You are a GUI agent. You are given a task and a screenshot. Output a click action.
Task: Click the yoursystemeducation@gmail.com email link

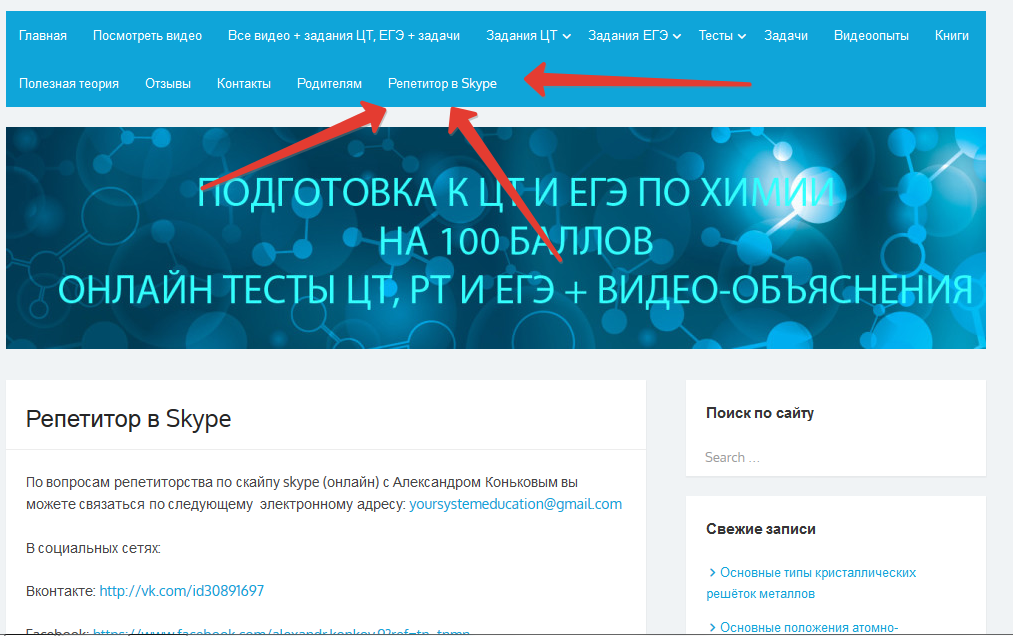516,504
